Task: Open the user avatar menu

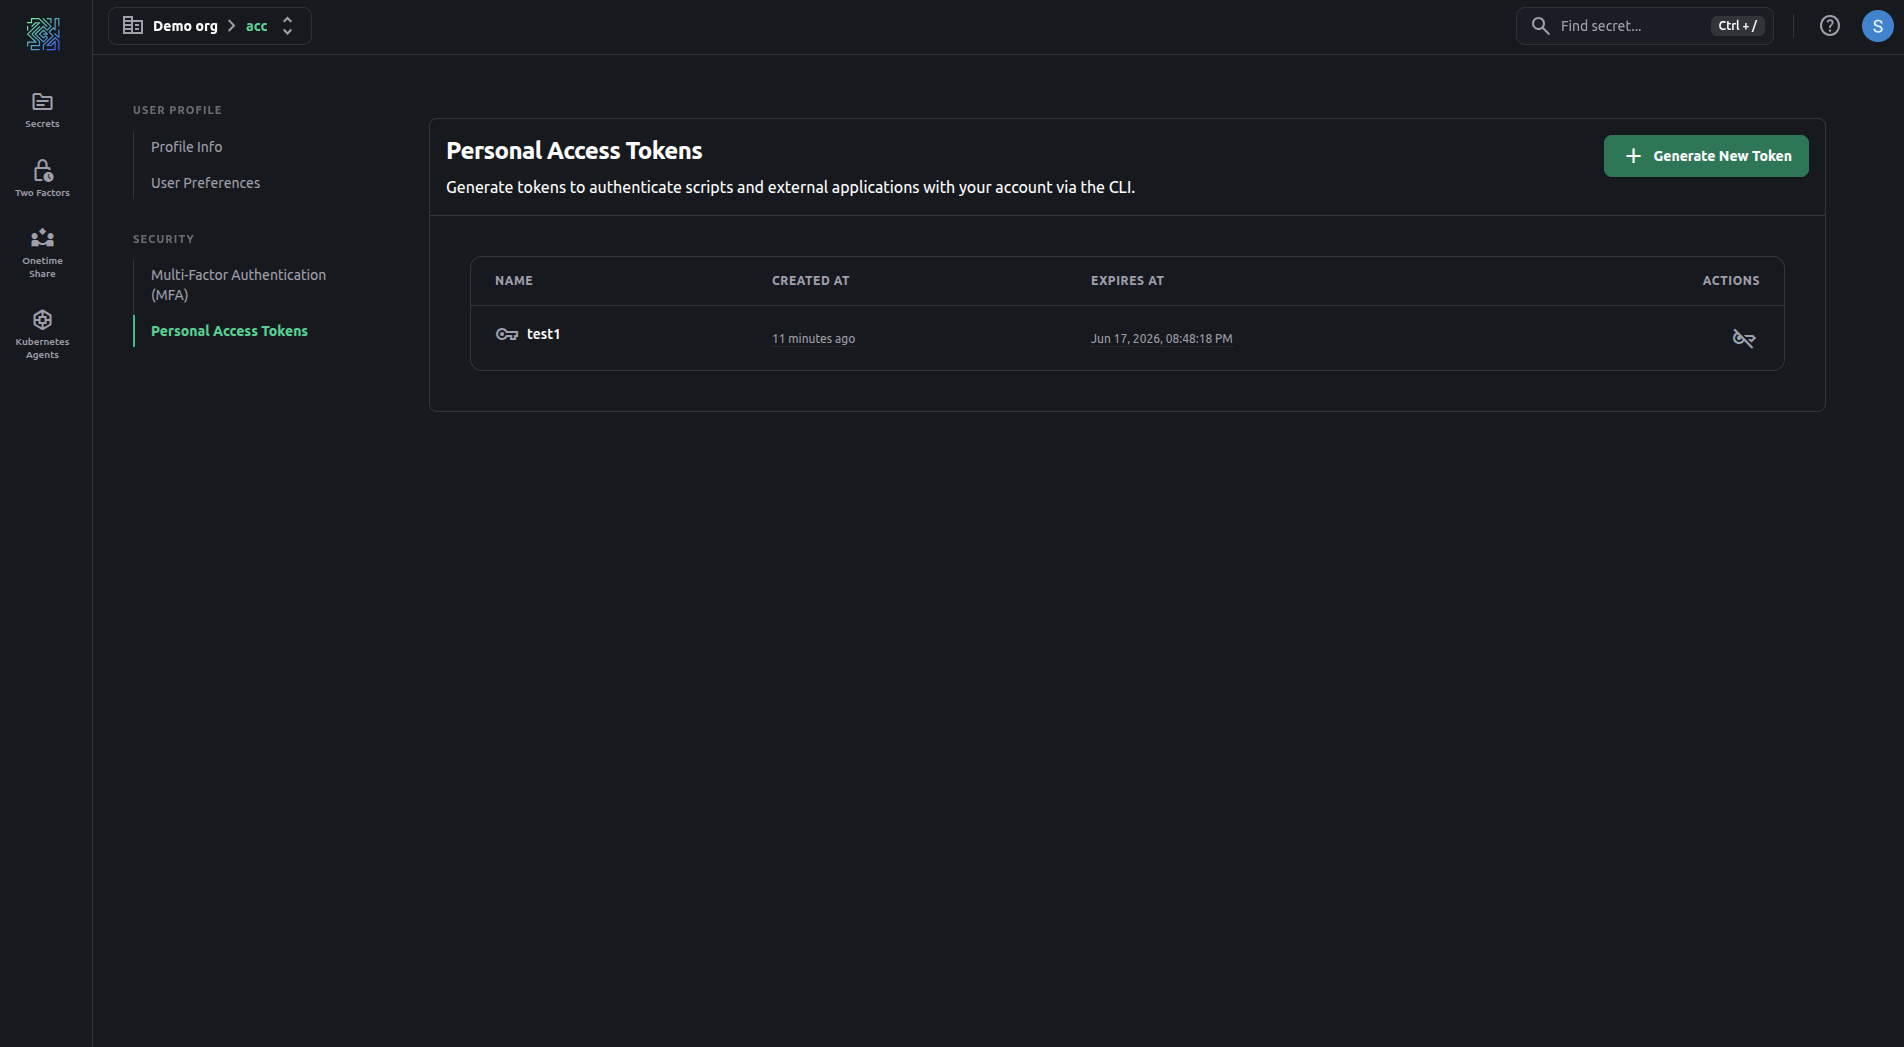Action: (x=1877, y=26)
